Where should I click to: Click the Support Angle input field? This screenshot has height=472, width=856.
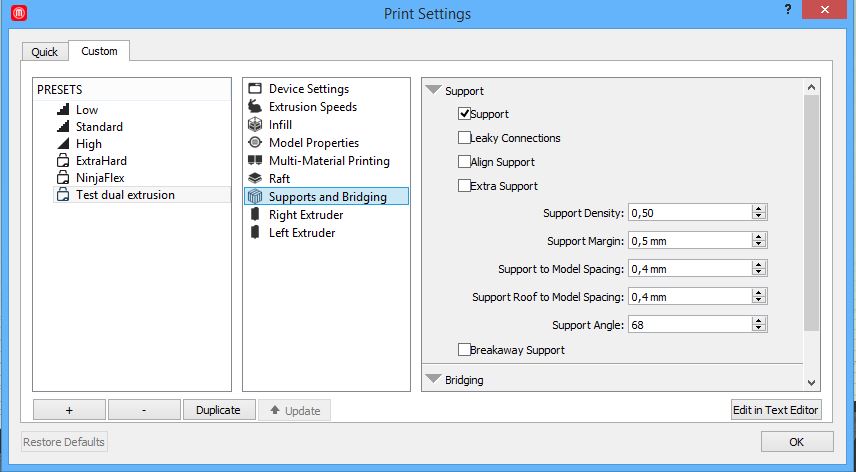point(688,325)
